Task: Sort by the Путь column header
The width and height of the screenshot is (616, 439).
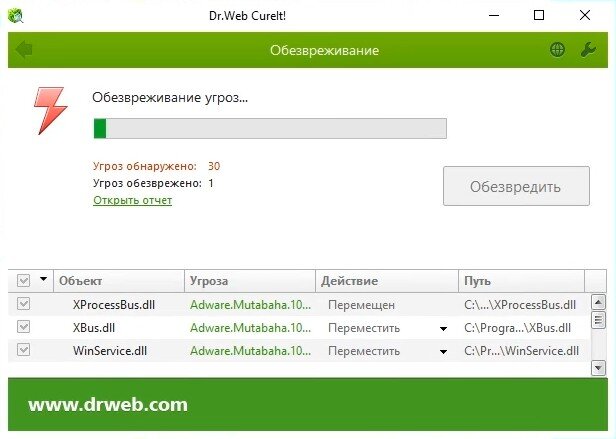Action: point(521,281)
